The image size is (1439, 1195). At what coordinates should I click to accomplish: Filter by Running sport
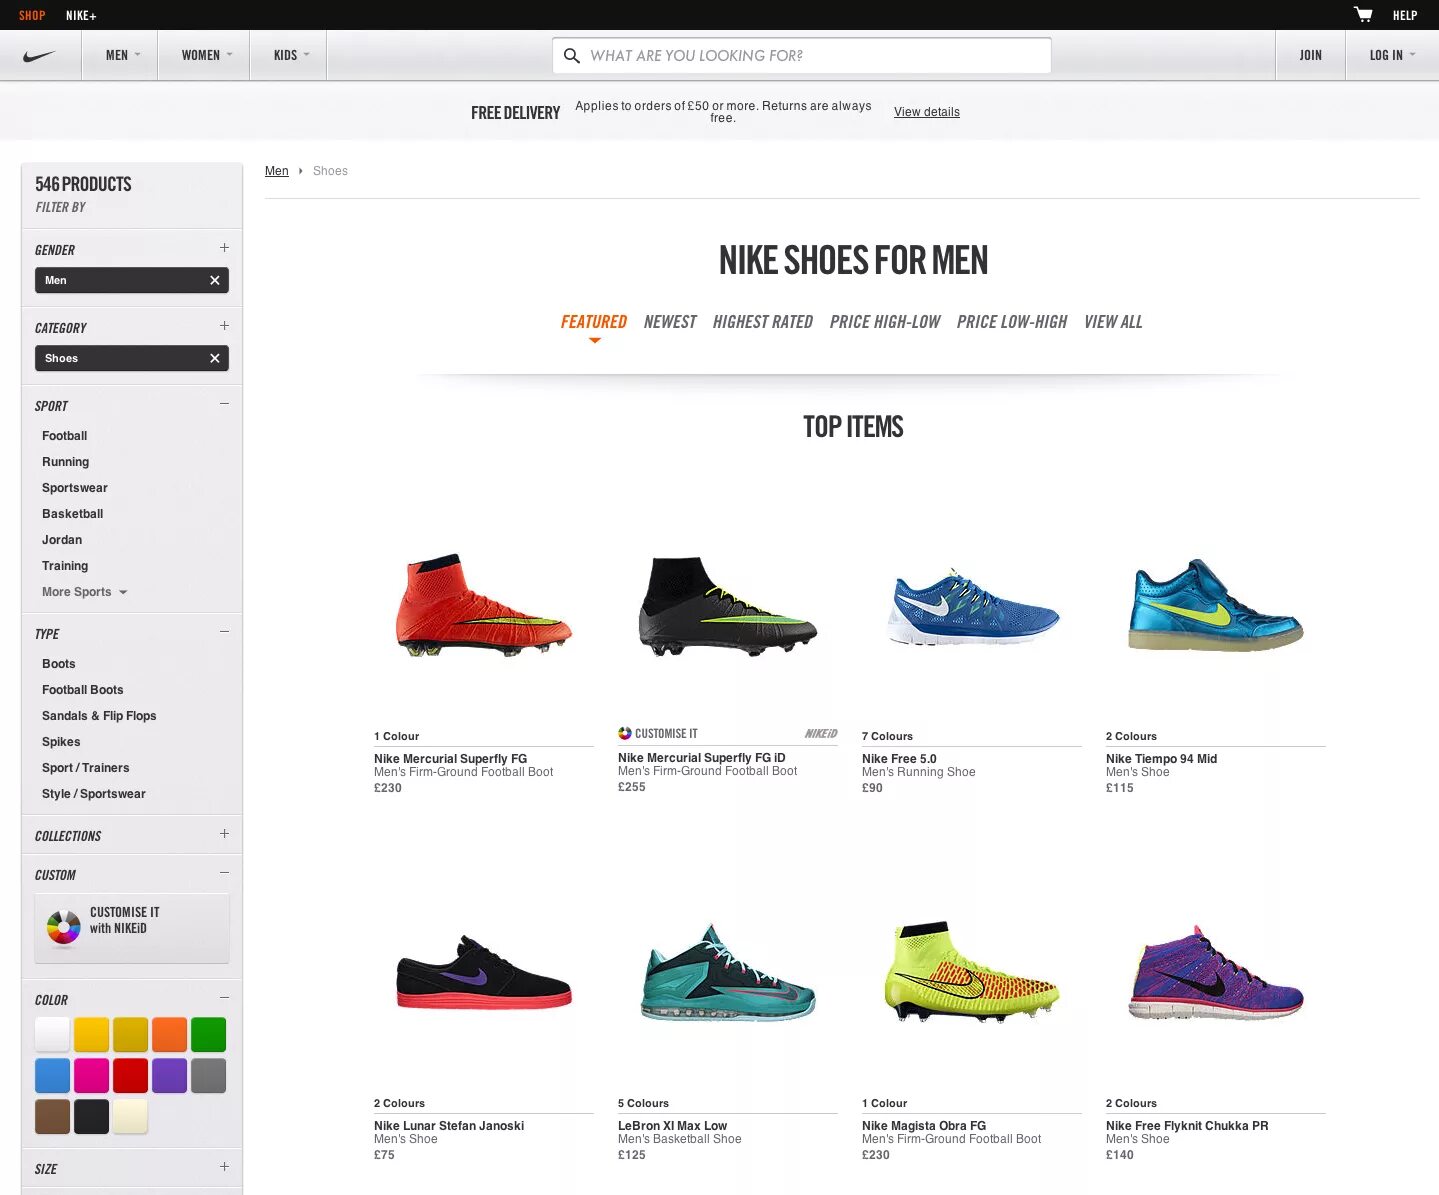pyautogui.click(x=66, y=462)
